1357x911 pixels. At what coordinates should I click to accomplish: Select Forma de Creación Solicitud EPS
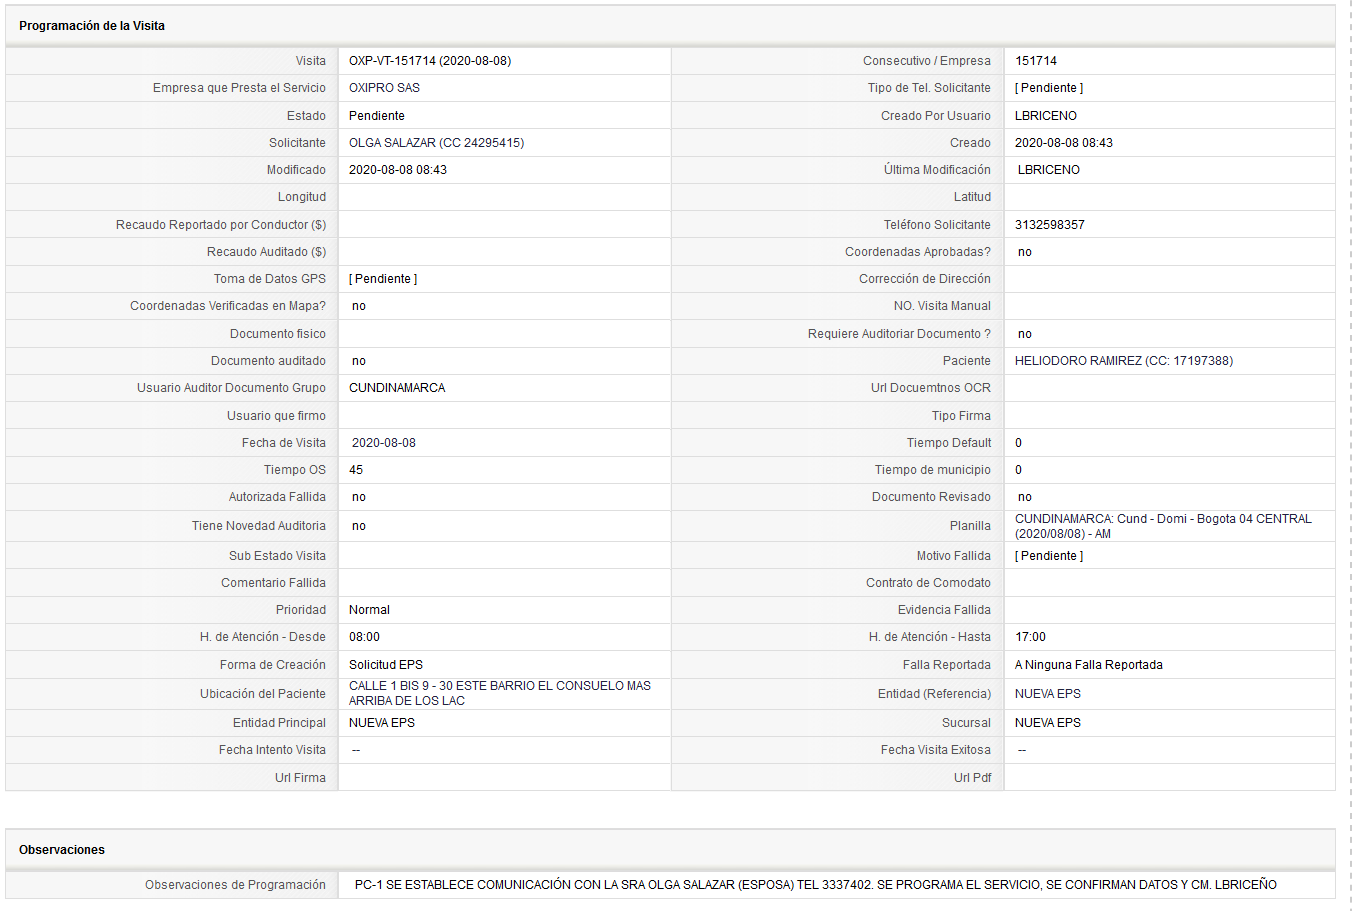[386, 665]
